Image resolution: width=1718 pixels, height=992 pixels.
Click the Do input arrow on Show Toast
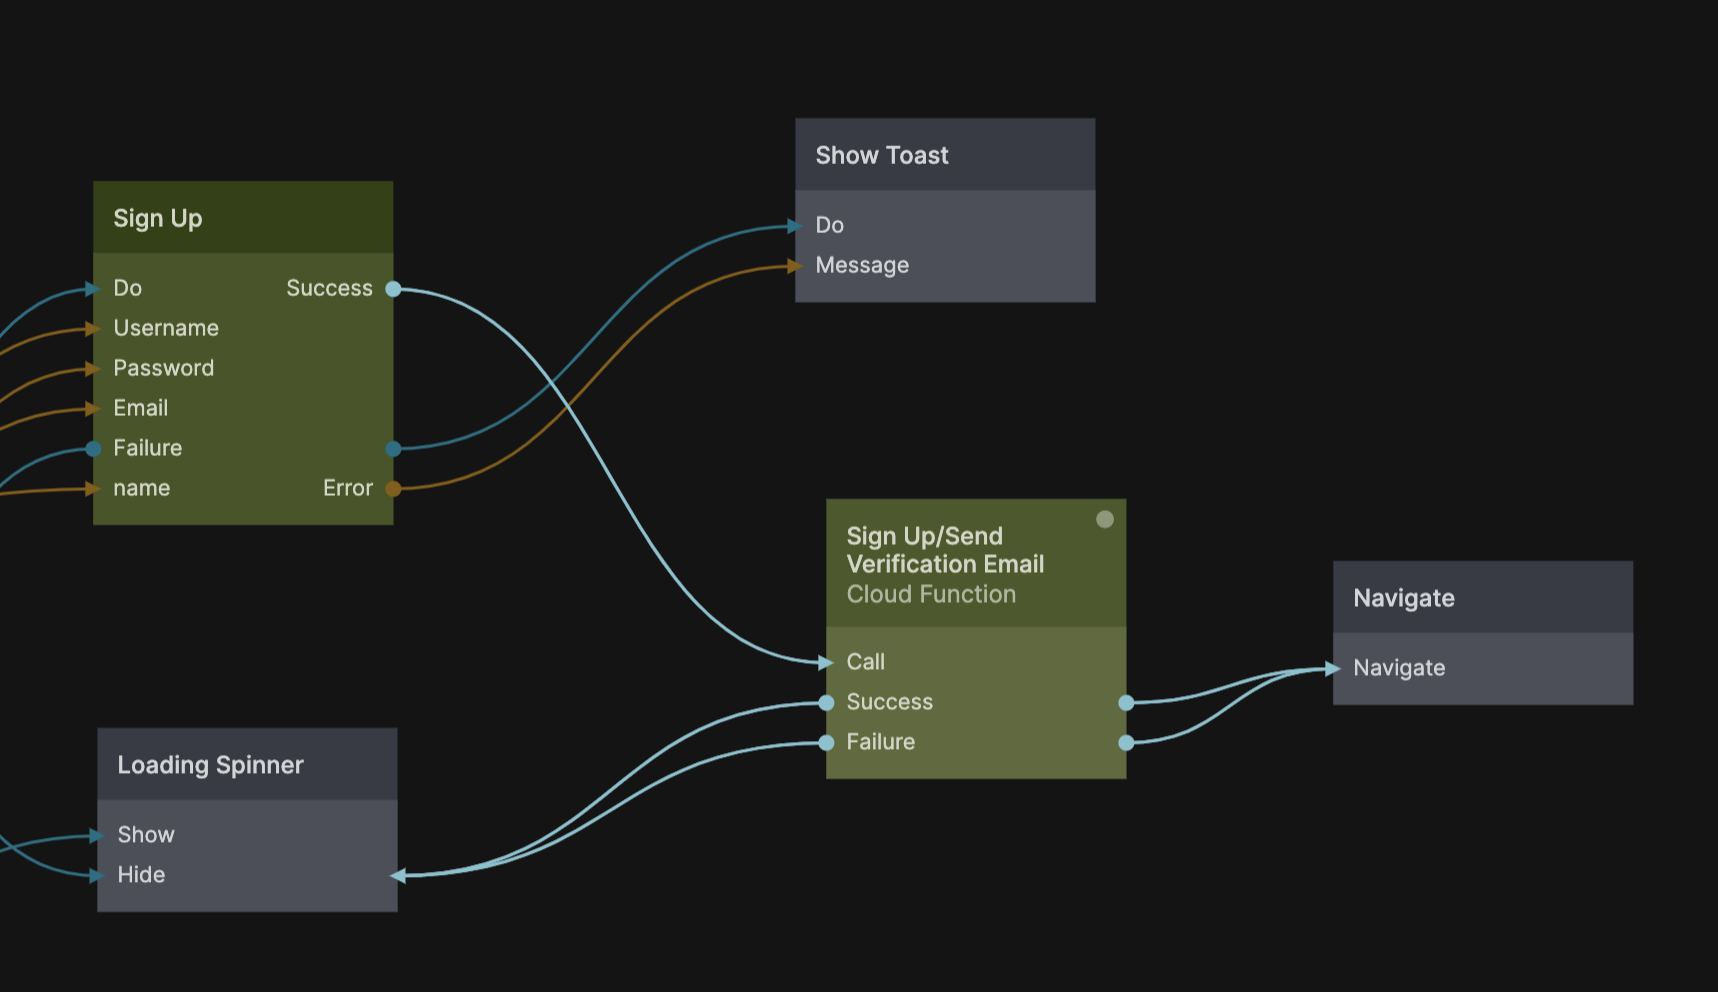coord(796,226)
